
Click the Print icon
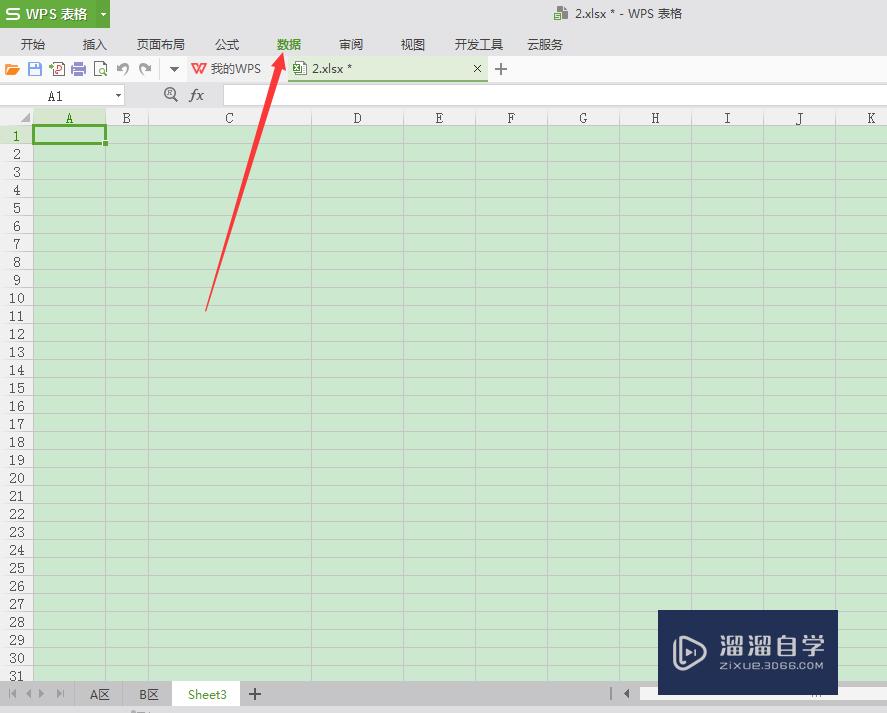pos(78,68)
